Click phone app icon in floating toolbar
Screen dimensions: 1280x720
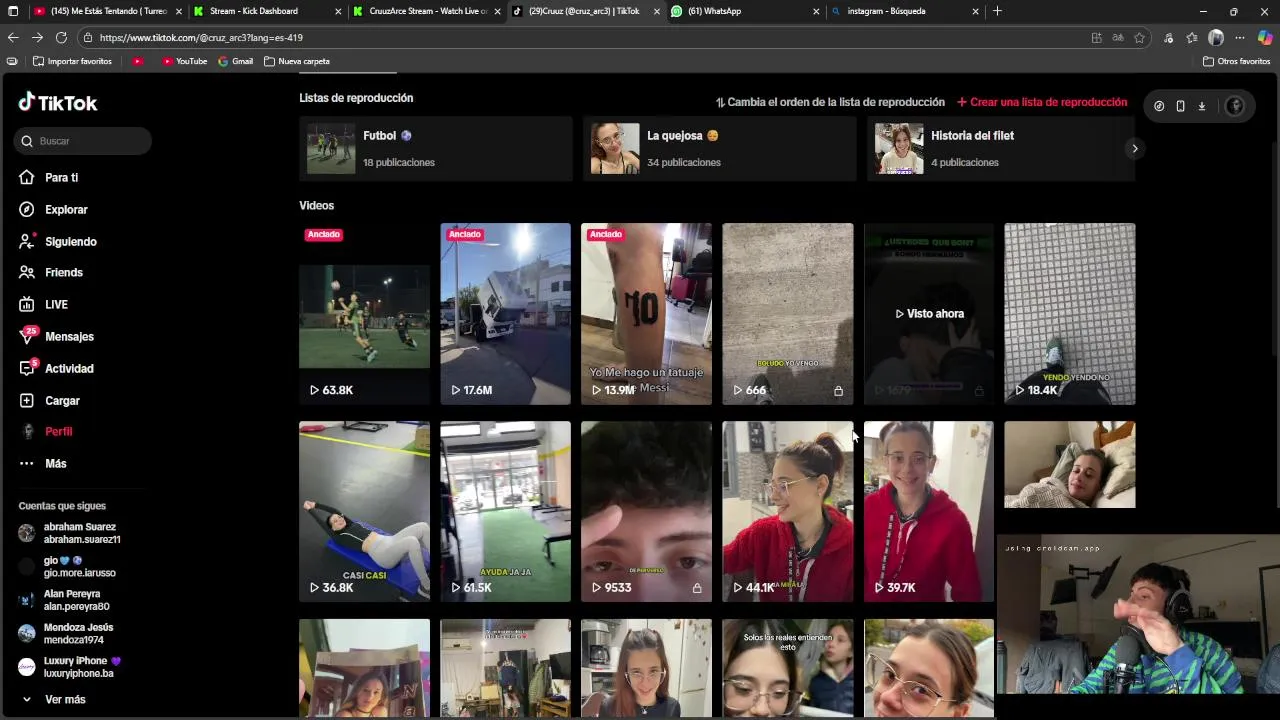pyautogui.click(x=1180, y=106)
